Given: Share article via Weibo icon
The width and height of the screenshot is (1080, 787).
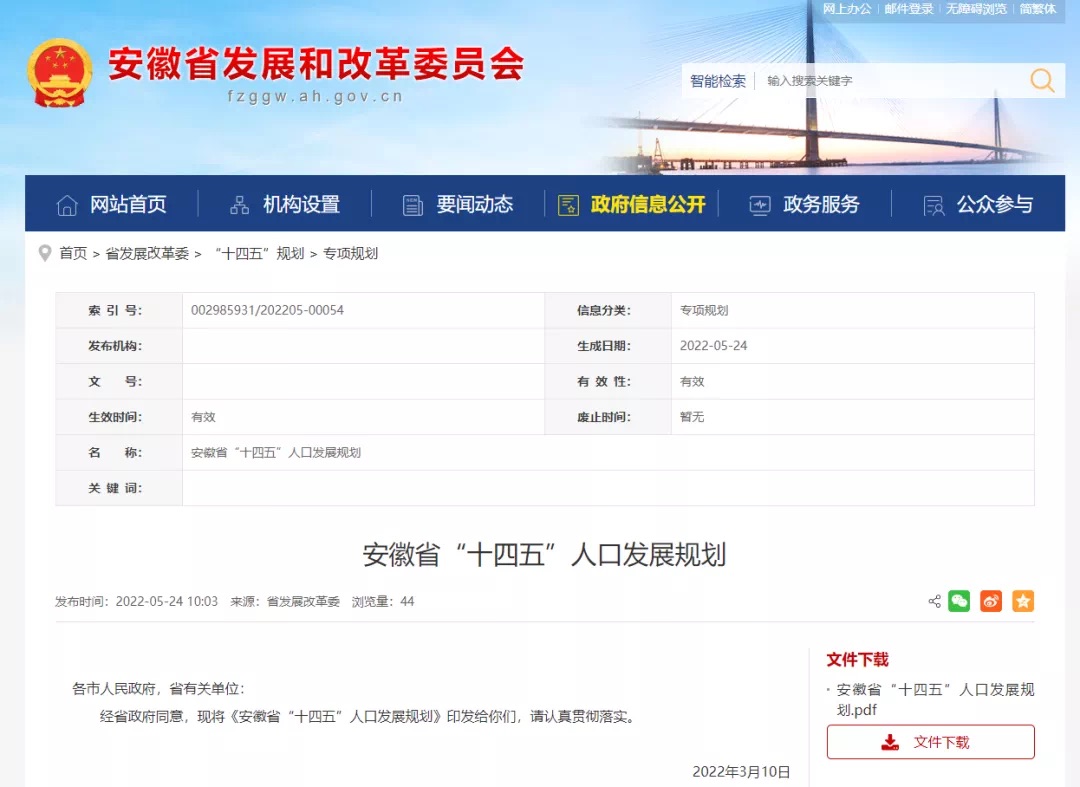Looking at the screenshot, I should (991, 601).
